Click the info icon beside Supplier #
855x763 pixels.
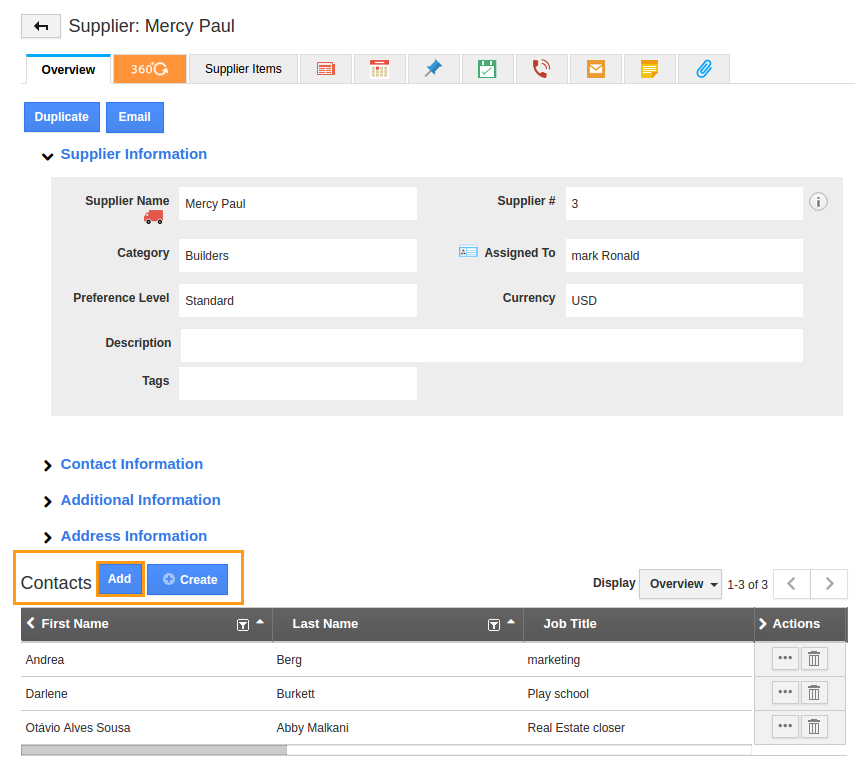818,202
